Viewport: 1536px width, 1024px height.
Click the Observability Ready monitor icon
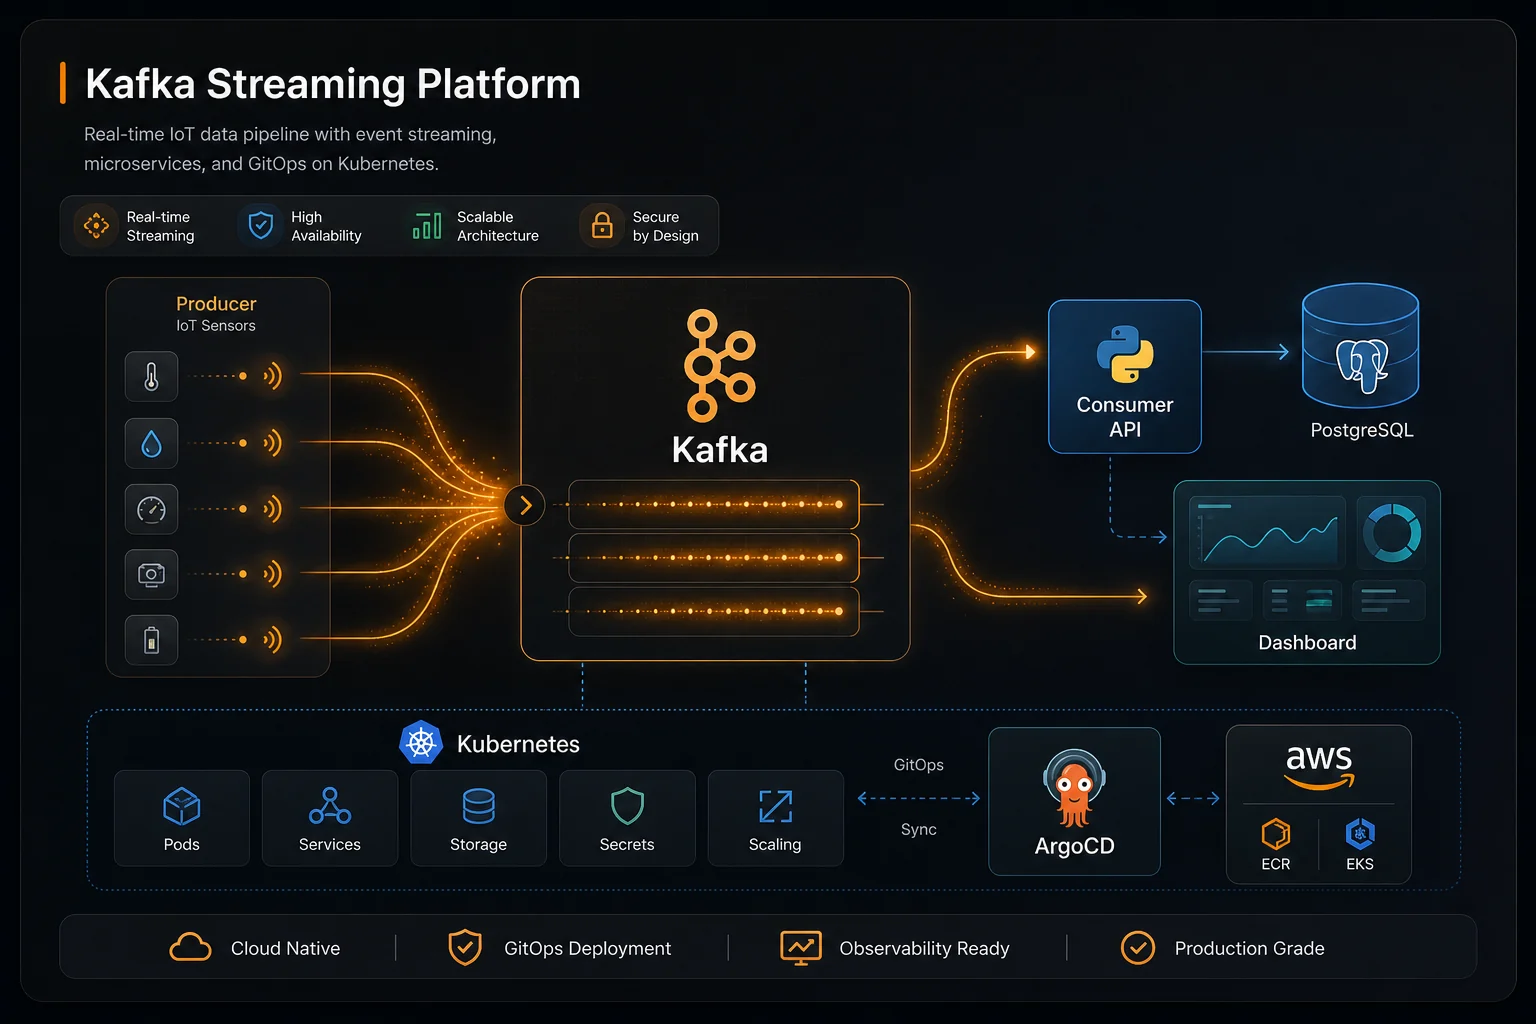point(800,948)
